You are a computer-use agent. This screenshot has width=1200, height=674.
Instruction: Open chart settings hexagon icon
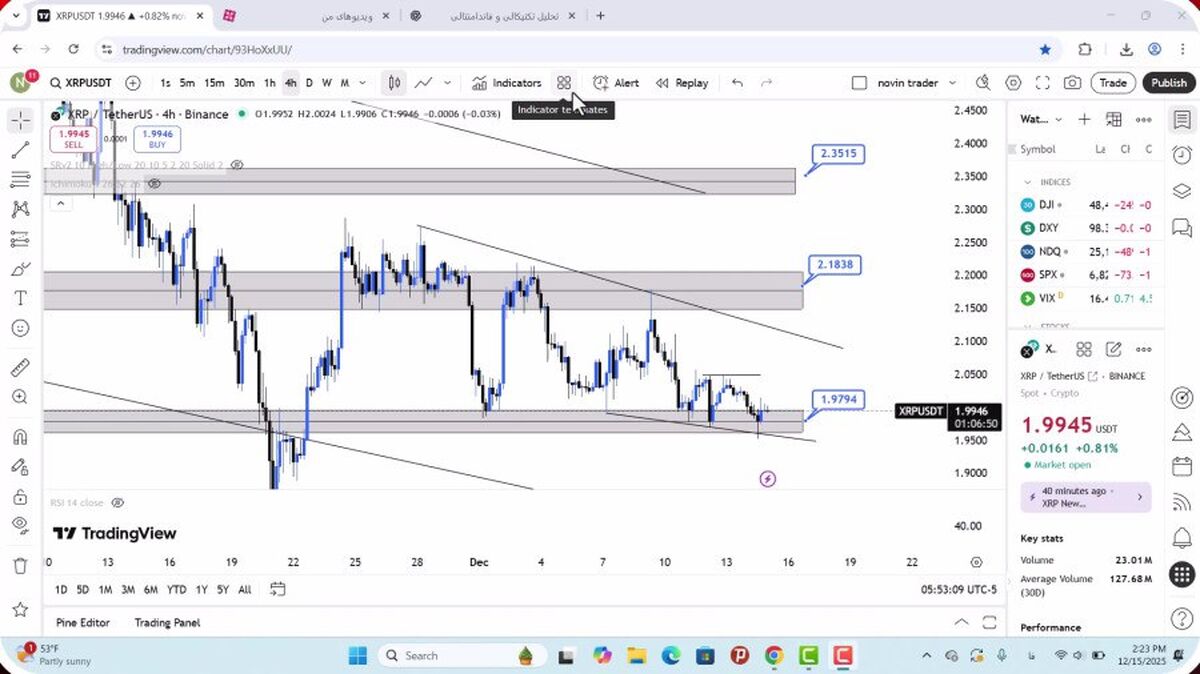coord(1013,83)
